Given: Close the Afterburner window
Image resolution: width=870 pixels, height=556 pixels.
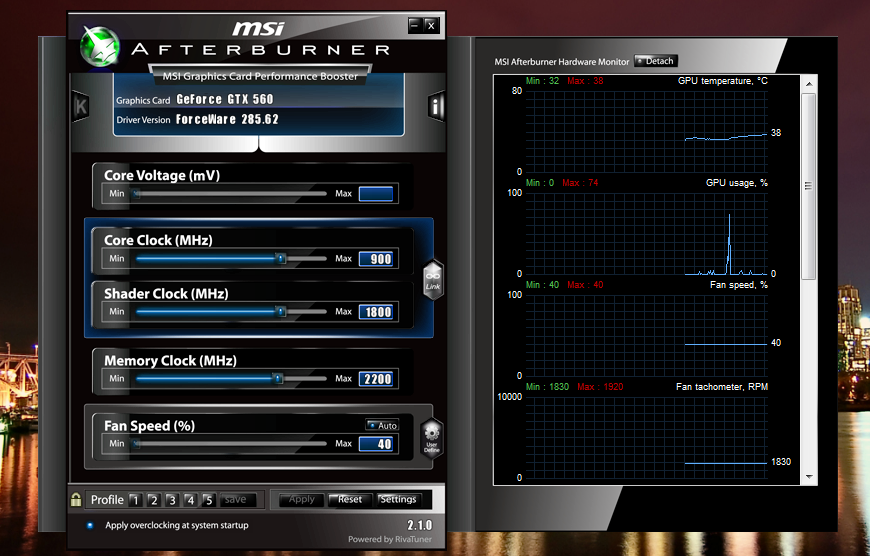Looking at the screenshot, I should 431,25.
